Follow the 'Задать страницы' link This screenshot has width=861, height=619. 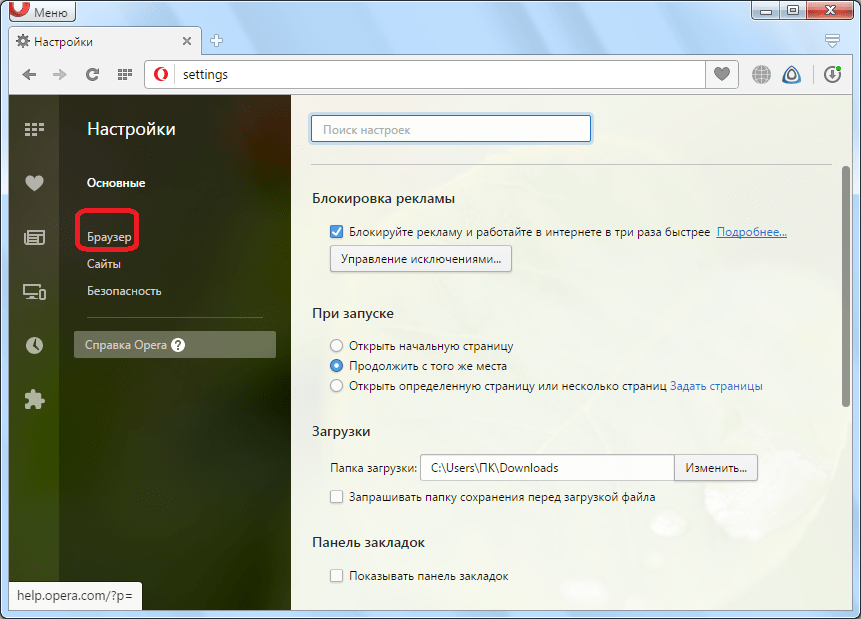tap(716, 386)
